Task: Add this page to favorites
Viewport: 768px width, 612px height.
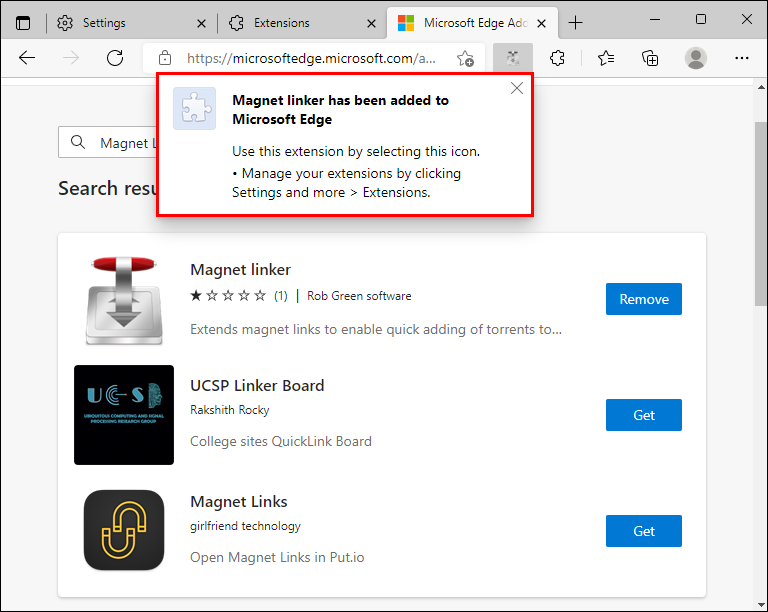Action: click(465, 58)
